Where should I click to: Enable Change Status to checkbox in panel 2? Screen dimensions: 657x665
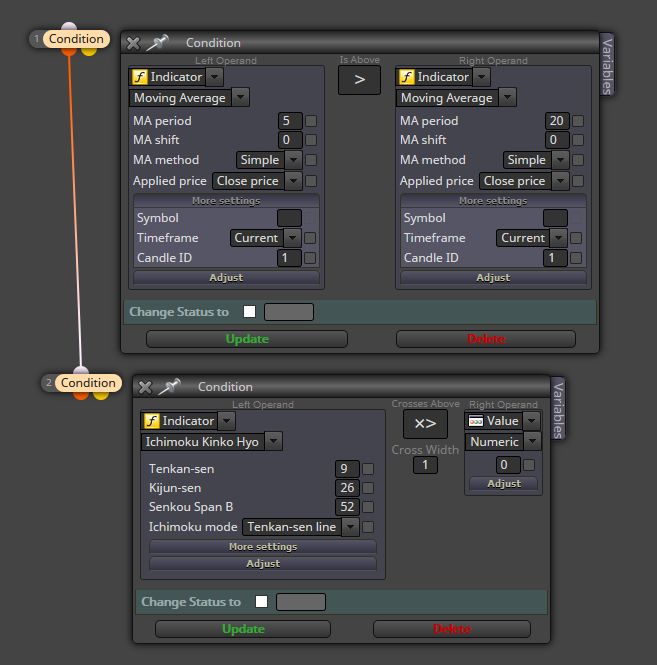tap(261, 601)
